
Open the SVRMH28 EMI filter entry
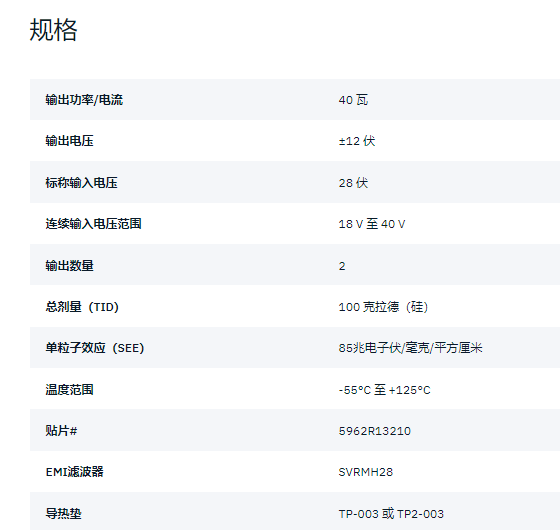click(x=366, y=472)
